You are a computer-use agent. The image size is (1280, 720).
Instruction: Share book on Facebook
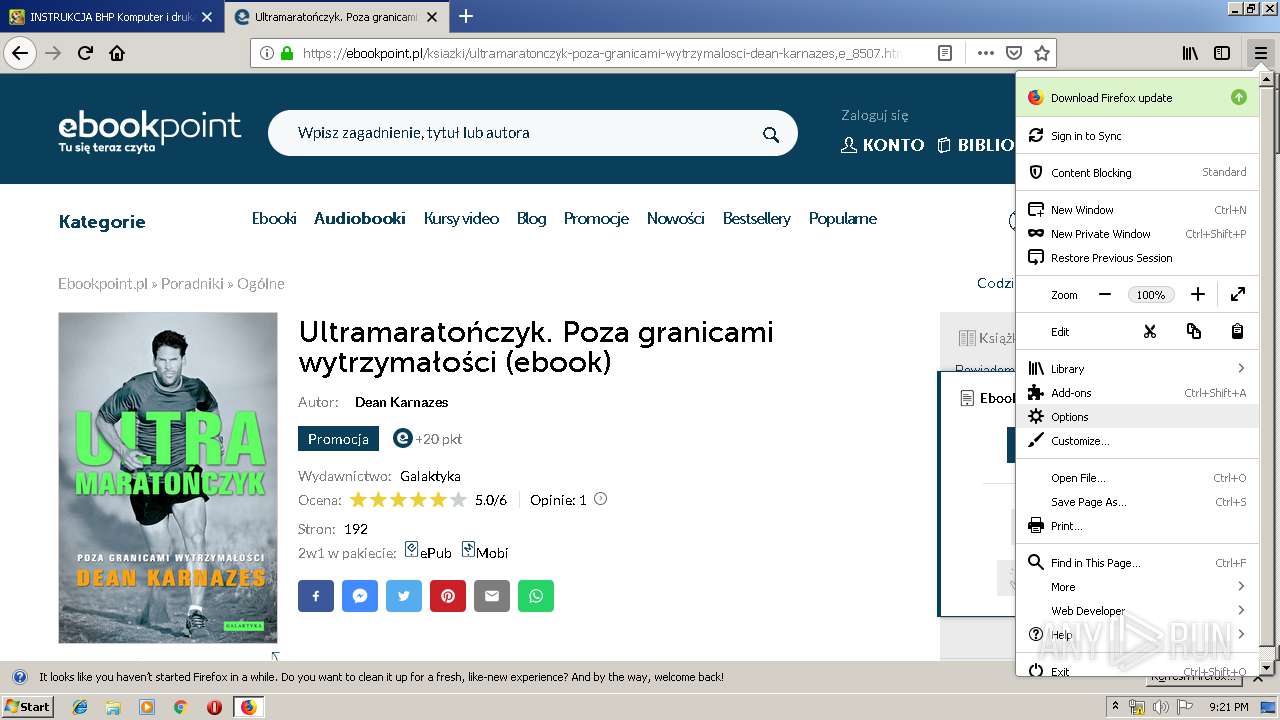[316, 596]
